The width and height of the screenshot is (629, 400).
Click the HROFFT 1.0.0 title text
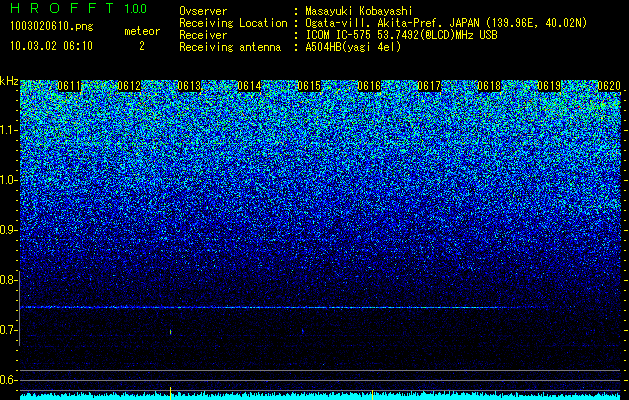click(79, 8)
